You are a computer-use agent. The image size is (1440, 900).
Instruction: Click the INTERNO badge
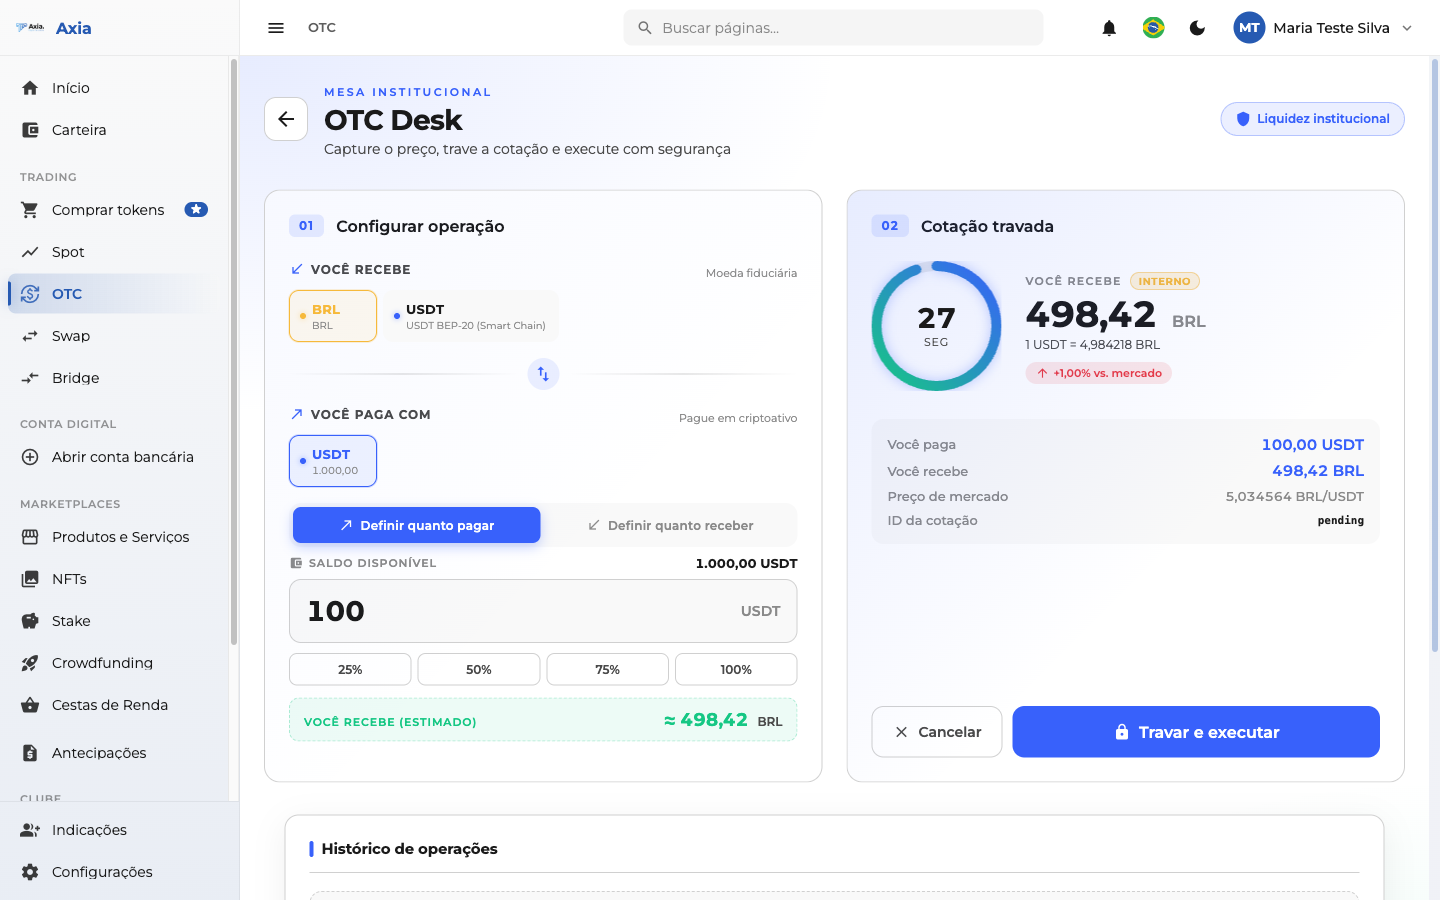pos(1165,281)
